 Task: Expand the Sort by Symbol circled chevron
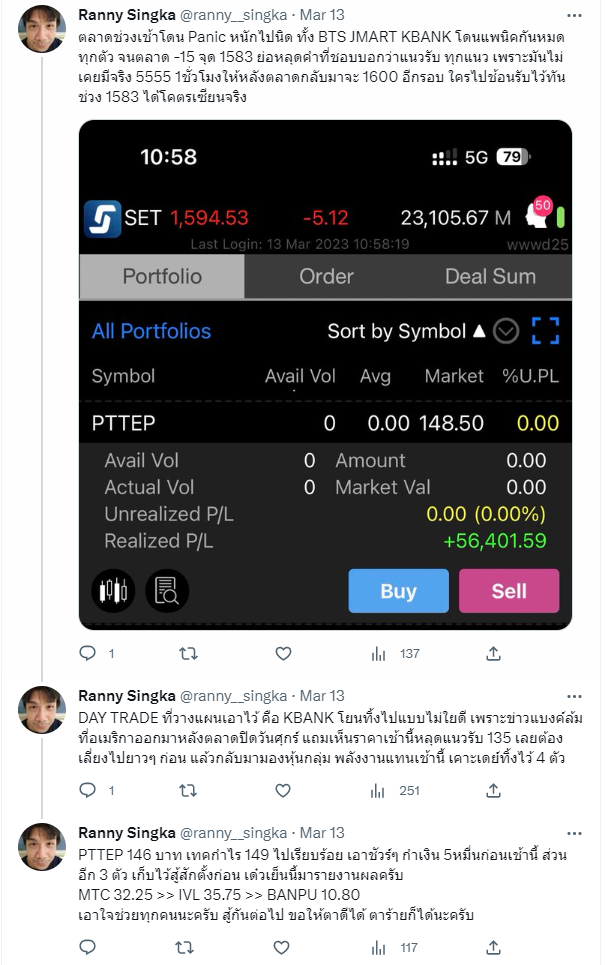pyautogui.click(x=507, y=331)
